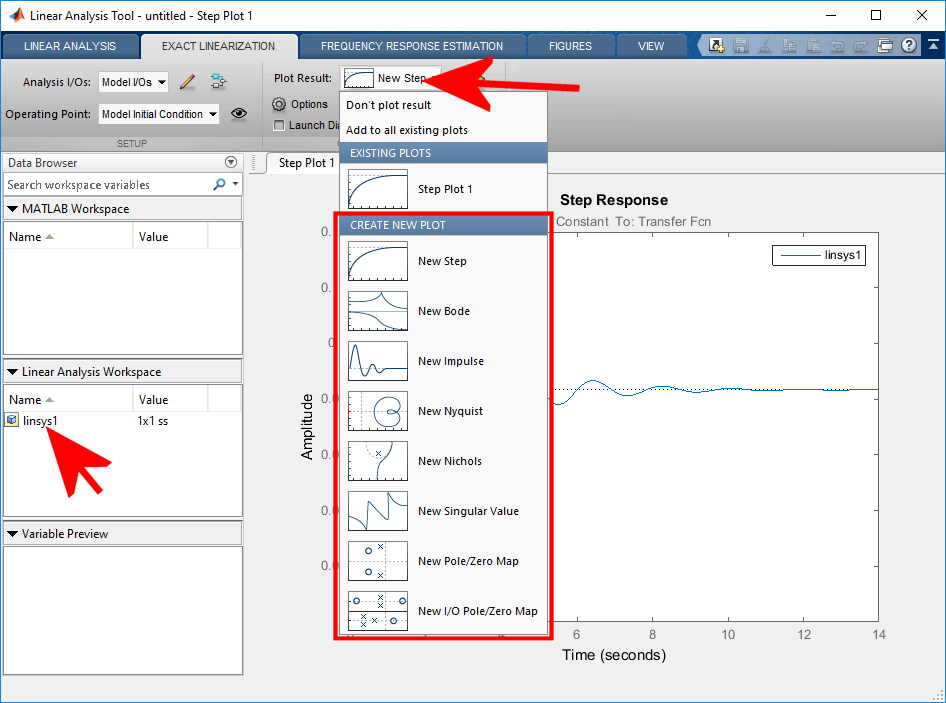Click the Value column header in MATLAB Workspace
The image size is (946, 703).
[170, 237]
